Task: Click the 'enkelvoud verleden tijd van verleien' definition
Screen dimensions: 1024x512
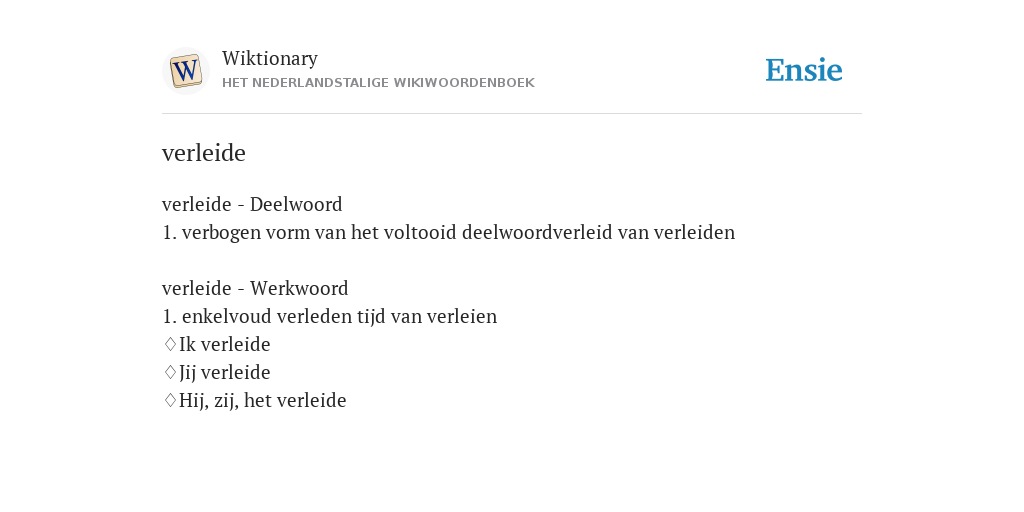Action: click(330, 316)
